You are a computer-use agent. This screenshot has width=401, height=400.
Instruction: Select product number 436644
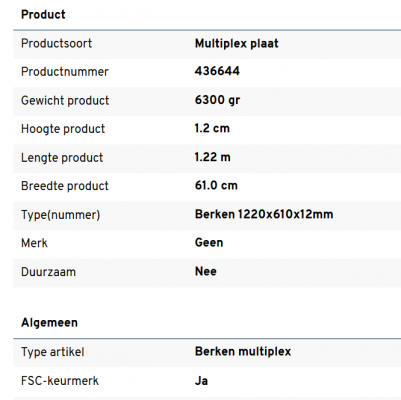(217, 71)
